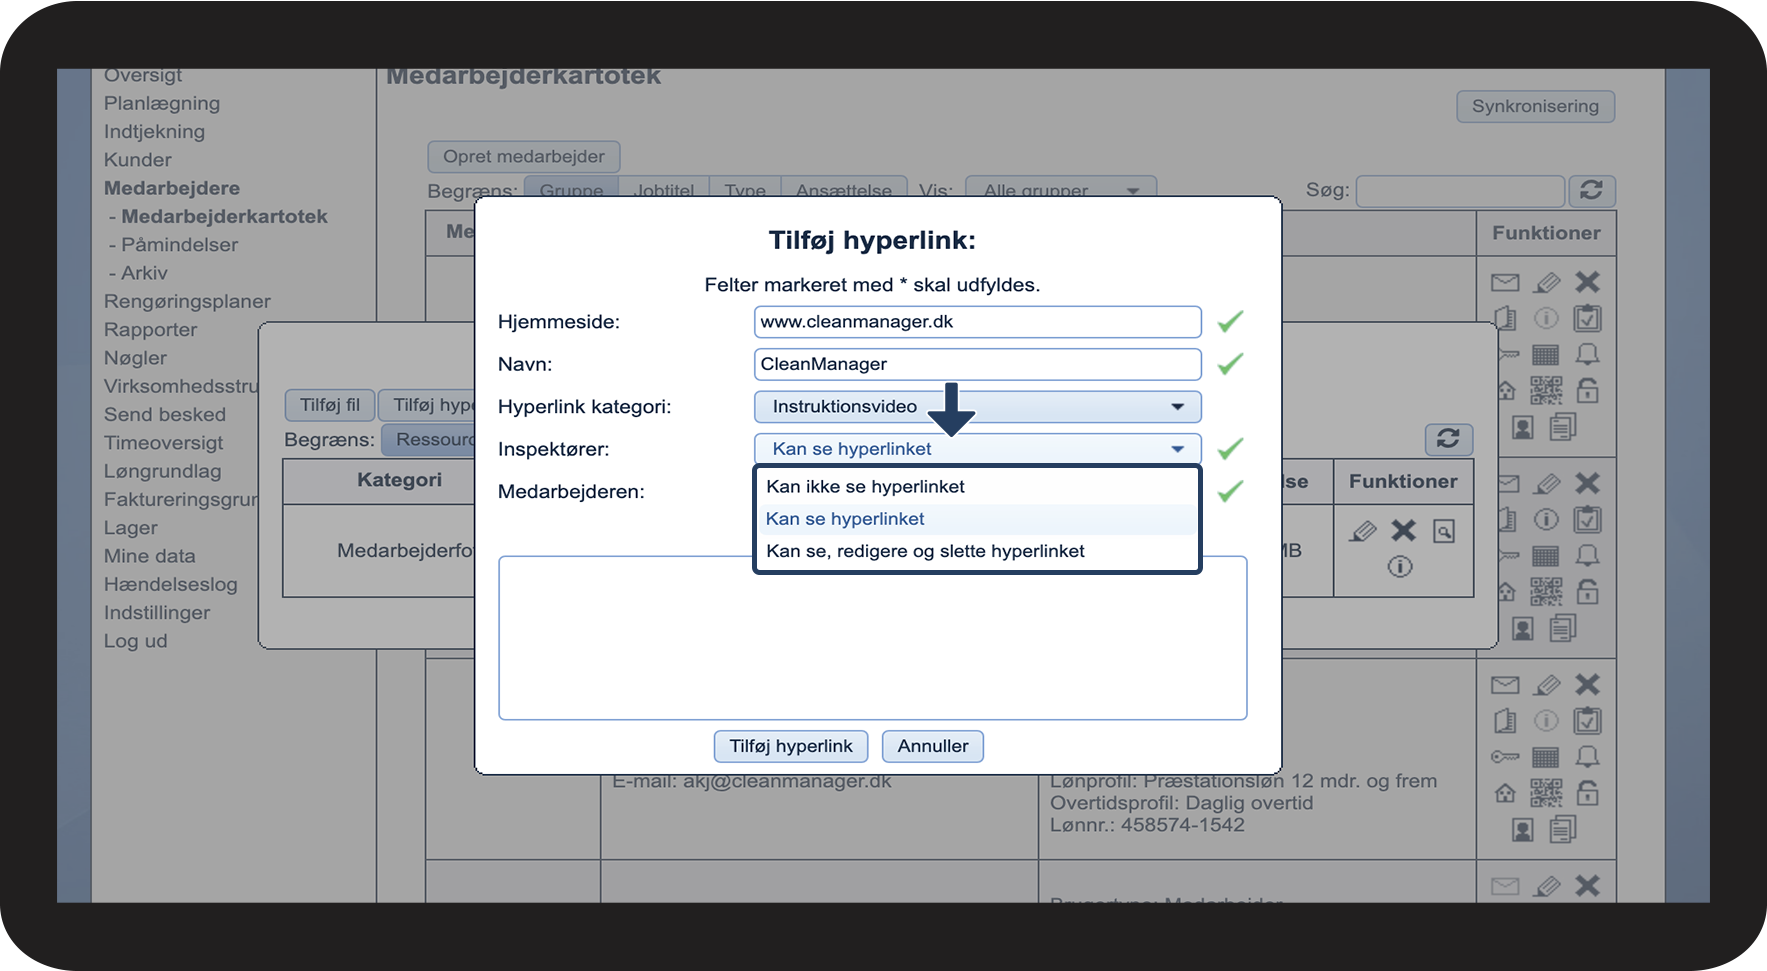Click the magnifier preview icon in file panel
The width and height of the screenshot is (1767, 971).
tap(1444, 531)
